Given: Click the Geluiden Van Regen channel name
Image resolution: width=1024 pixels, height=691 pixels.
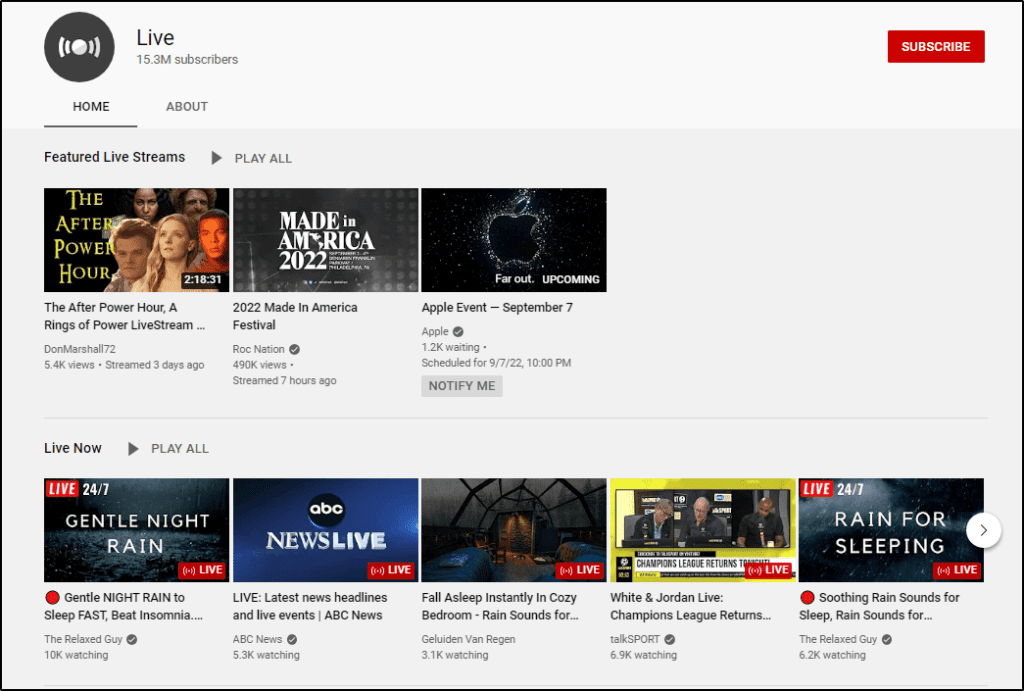Looking at the screenshot, I should (x=468, y=639).
